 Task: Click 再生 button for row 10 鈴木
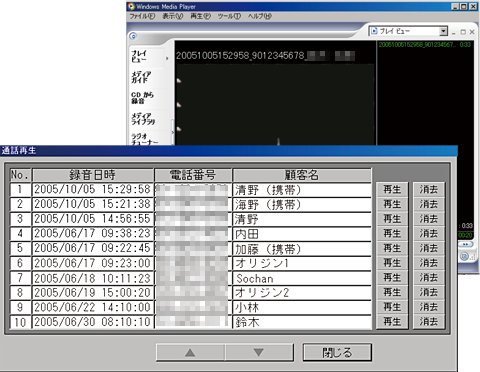(392, 322)
